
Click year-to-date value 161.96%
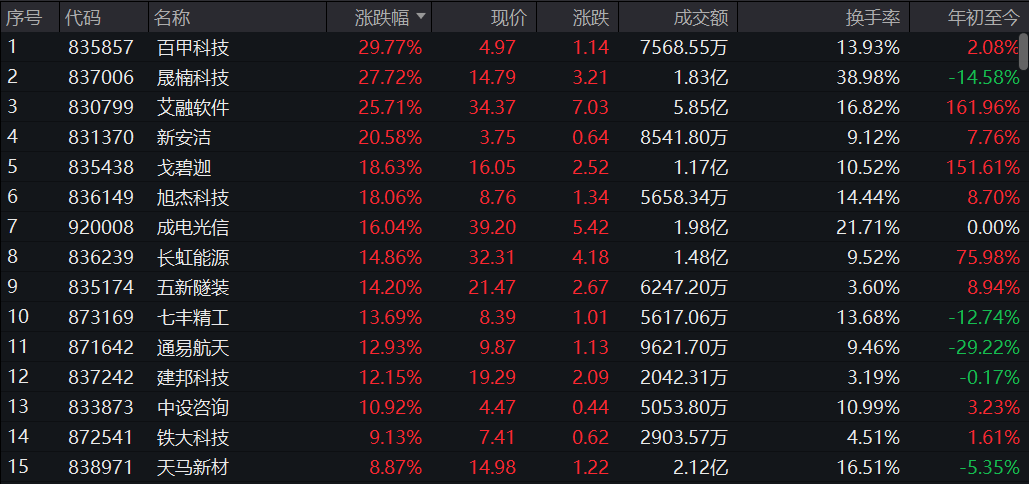pos(983,108)
